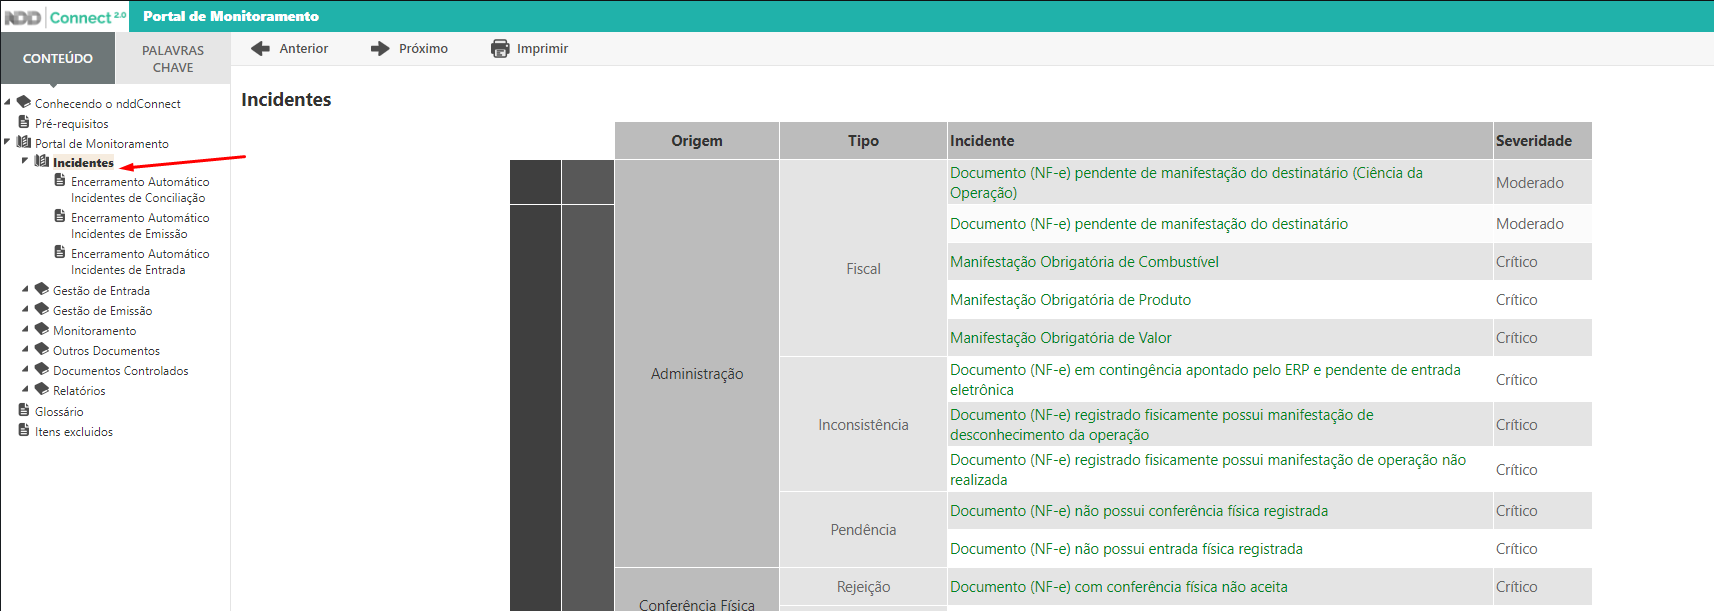Image resolution: width=1714 pixels, height=611 pixels.
Task: Open link about conferência física não aceita
Action: 1118,587
